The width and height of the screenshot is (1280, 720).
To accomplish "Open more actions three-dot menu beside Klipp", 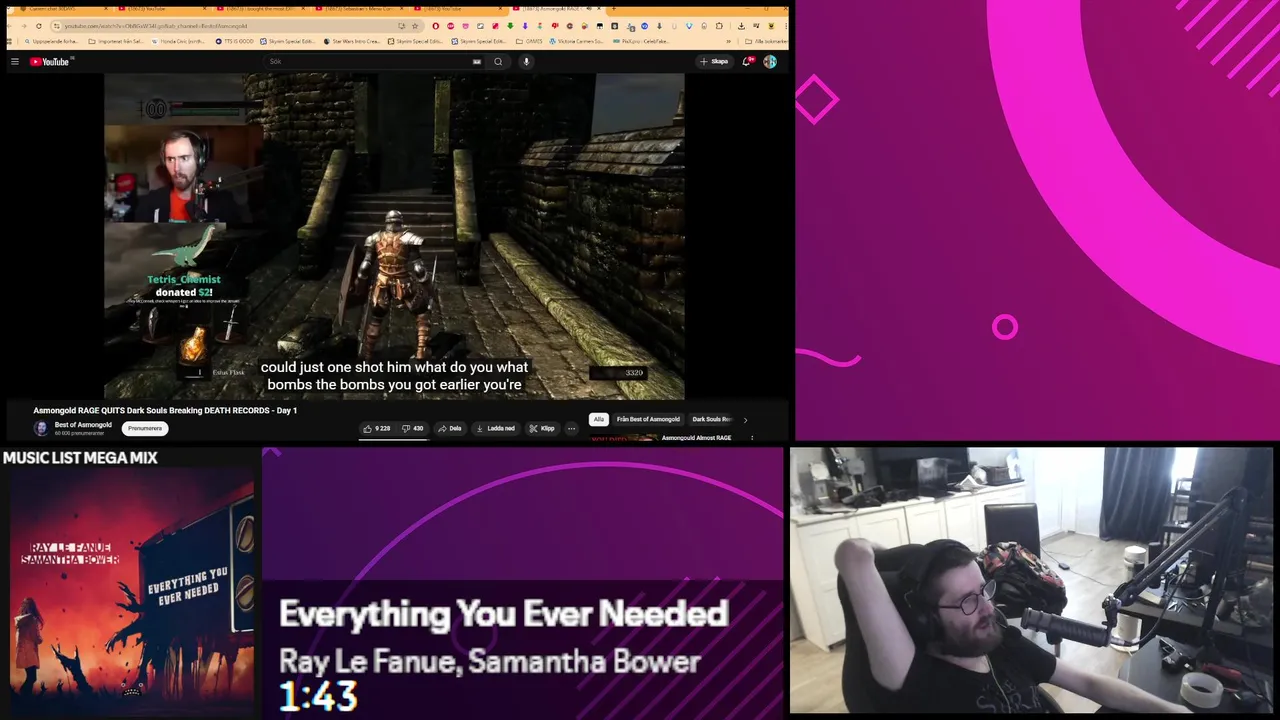I will (571, 428).
